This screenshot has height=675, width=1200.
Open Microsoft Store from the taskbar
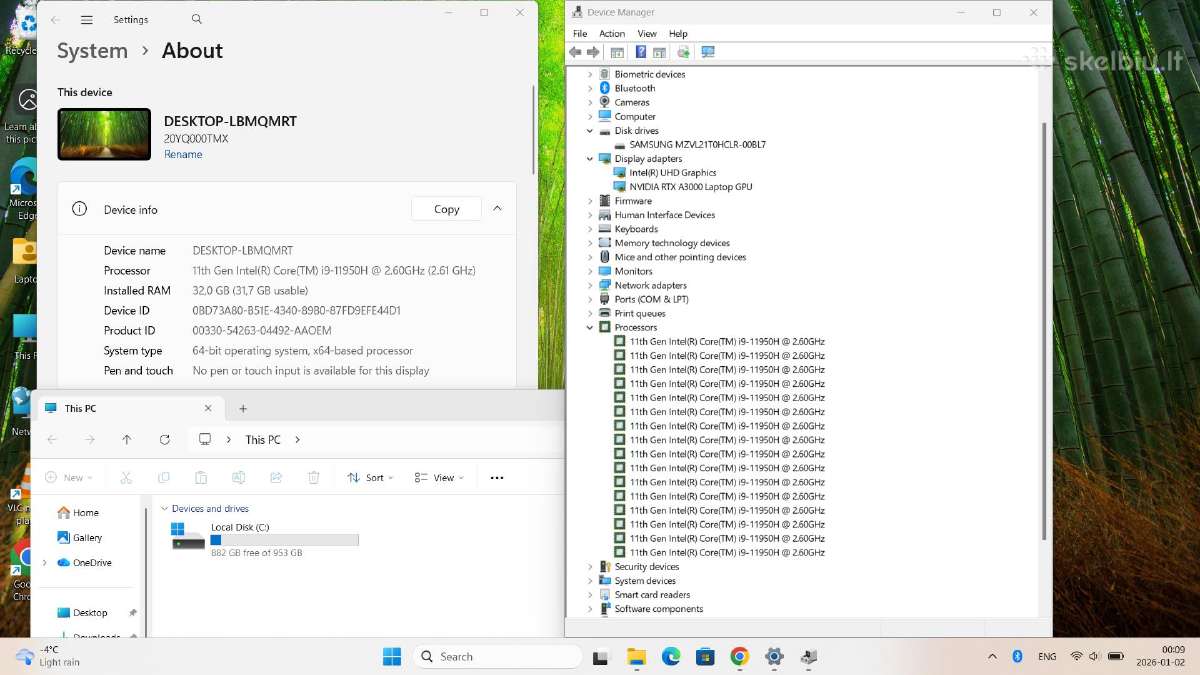705,657
